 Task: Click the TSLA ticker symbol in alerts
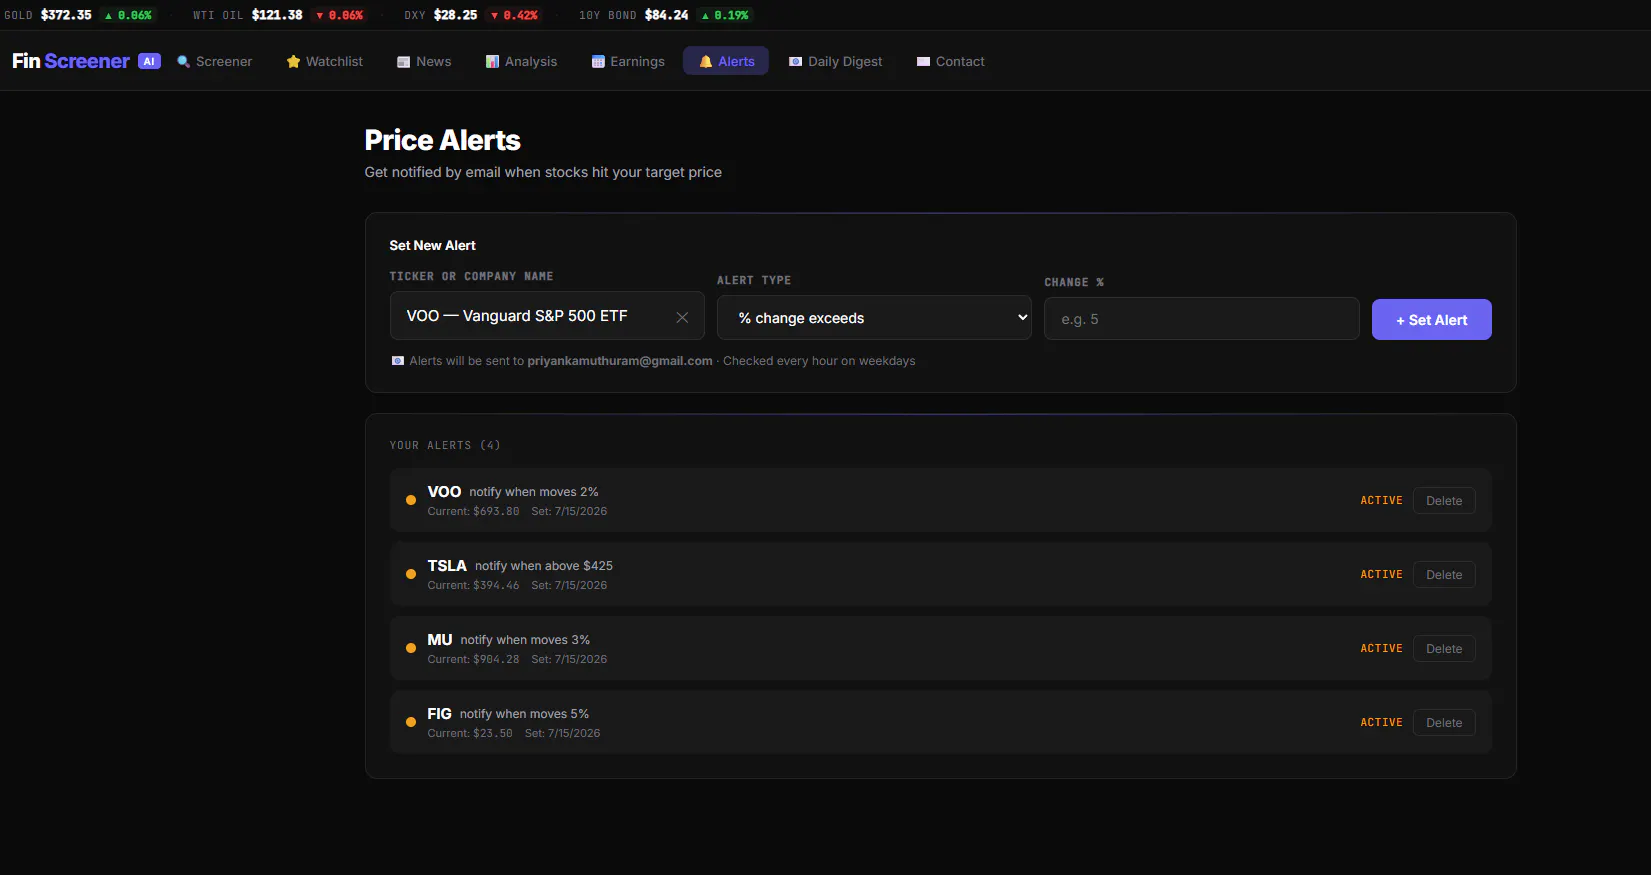447,566
